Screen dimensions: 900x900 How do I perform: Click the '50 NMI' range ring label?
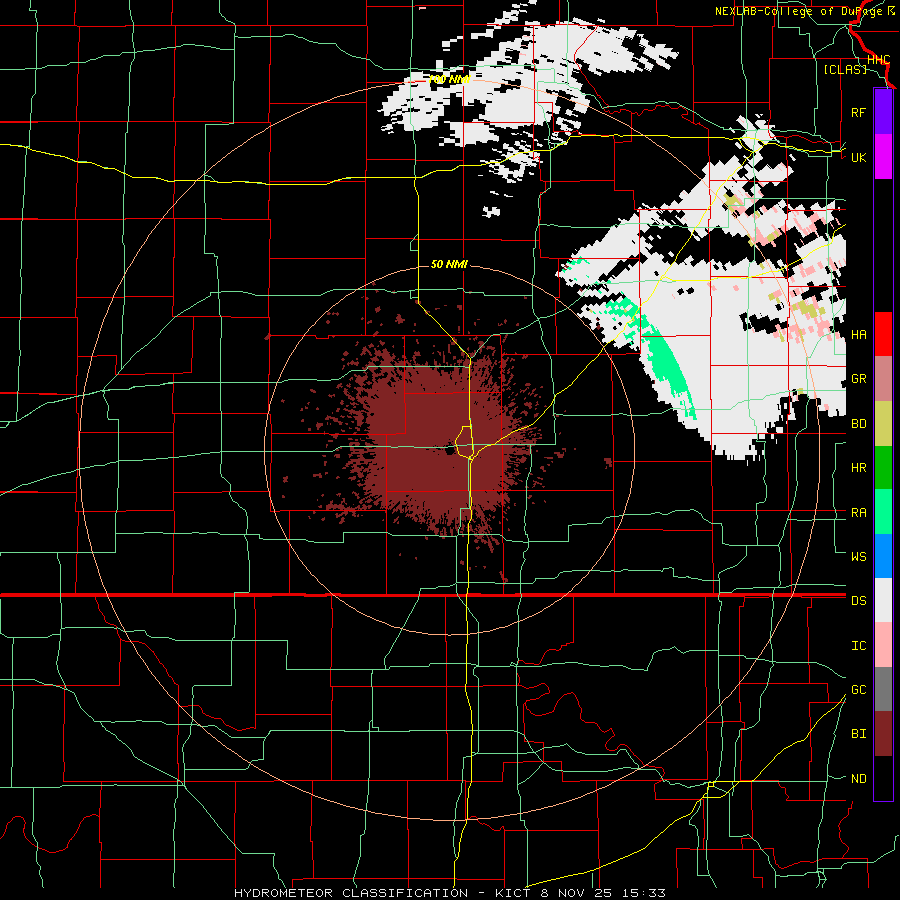coord(449,264)
